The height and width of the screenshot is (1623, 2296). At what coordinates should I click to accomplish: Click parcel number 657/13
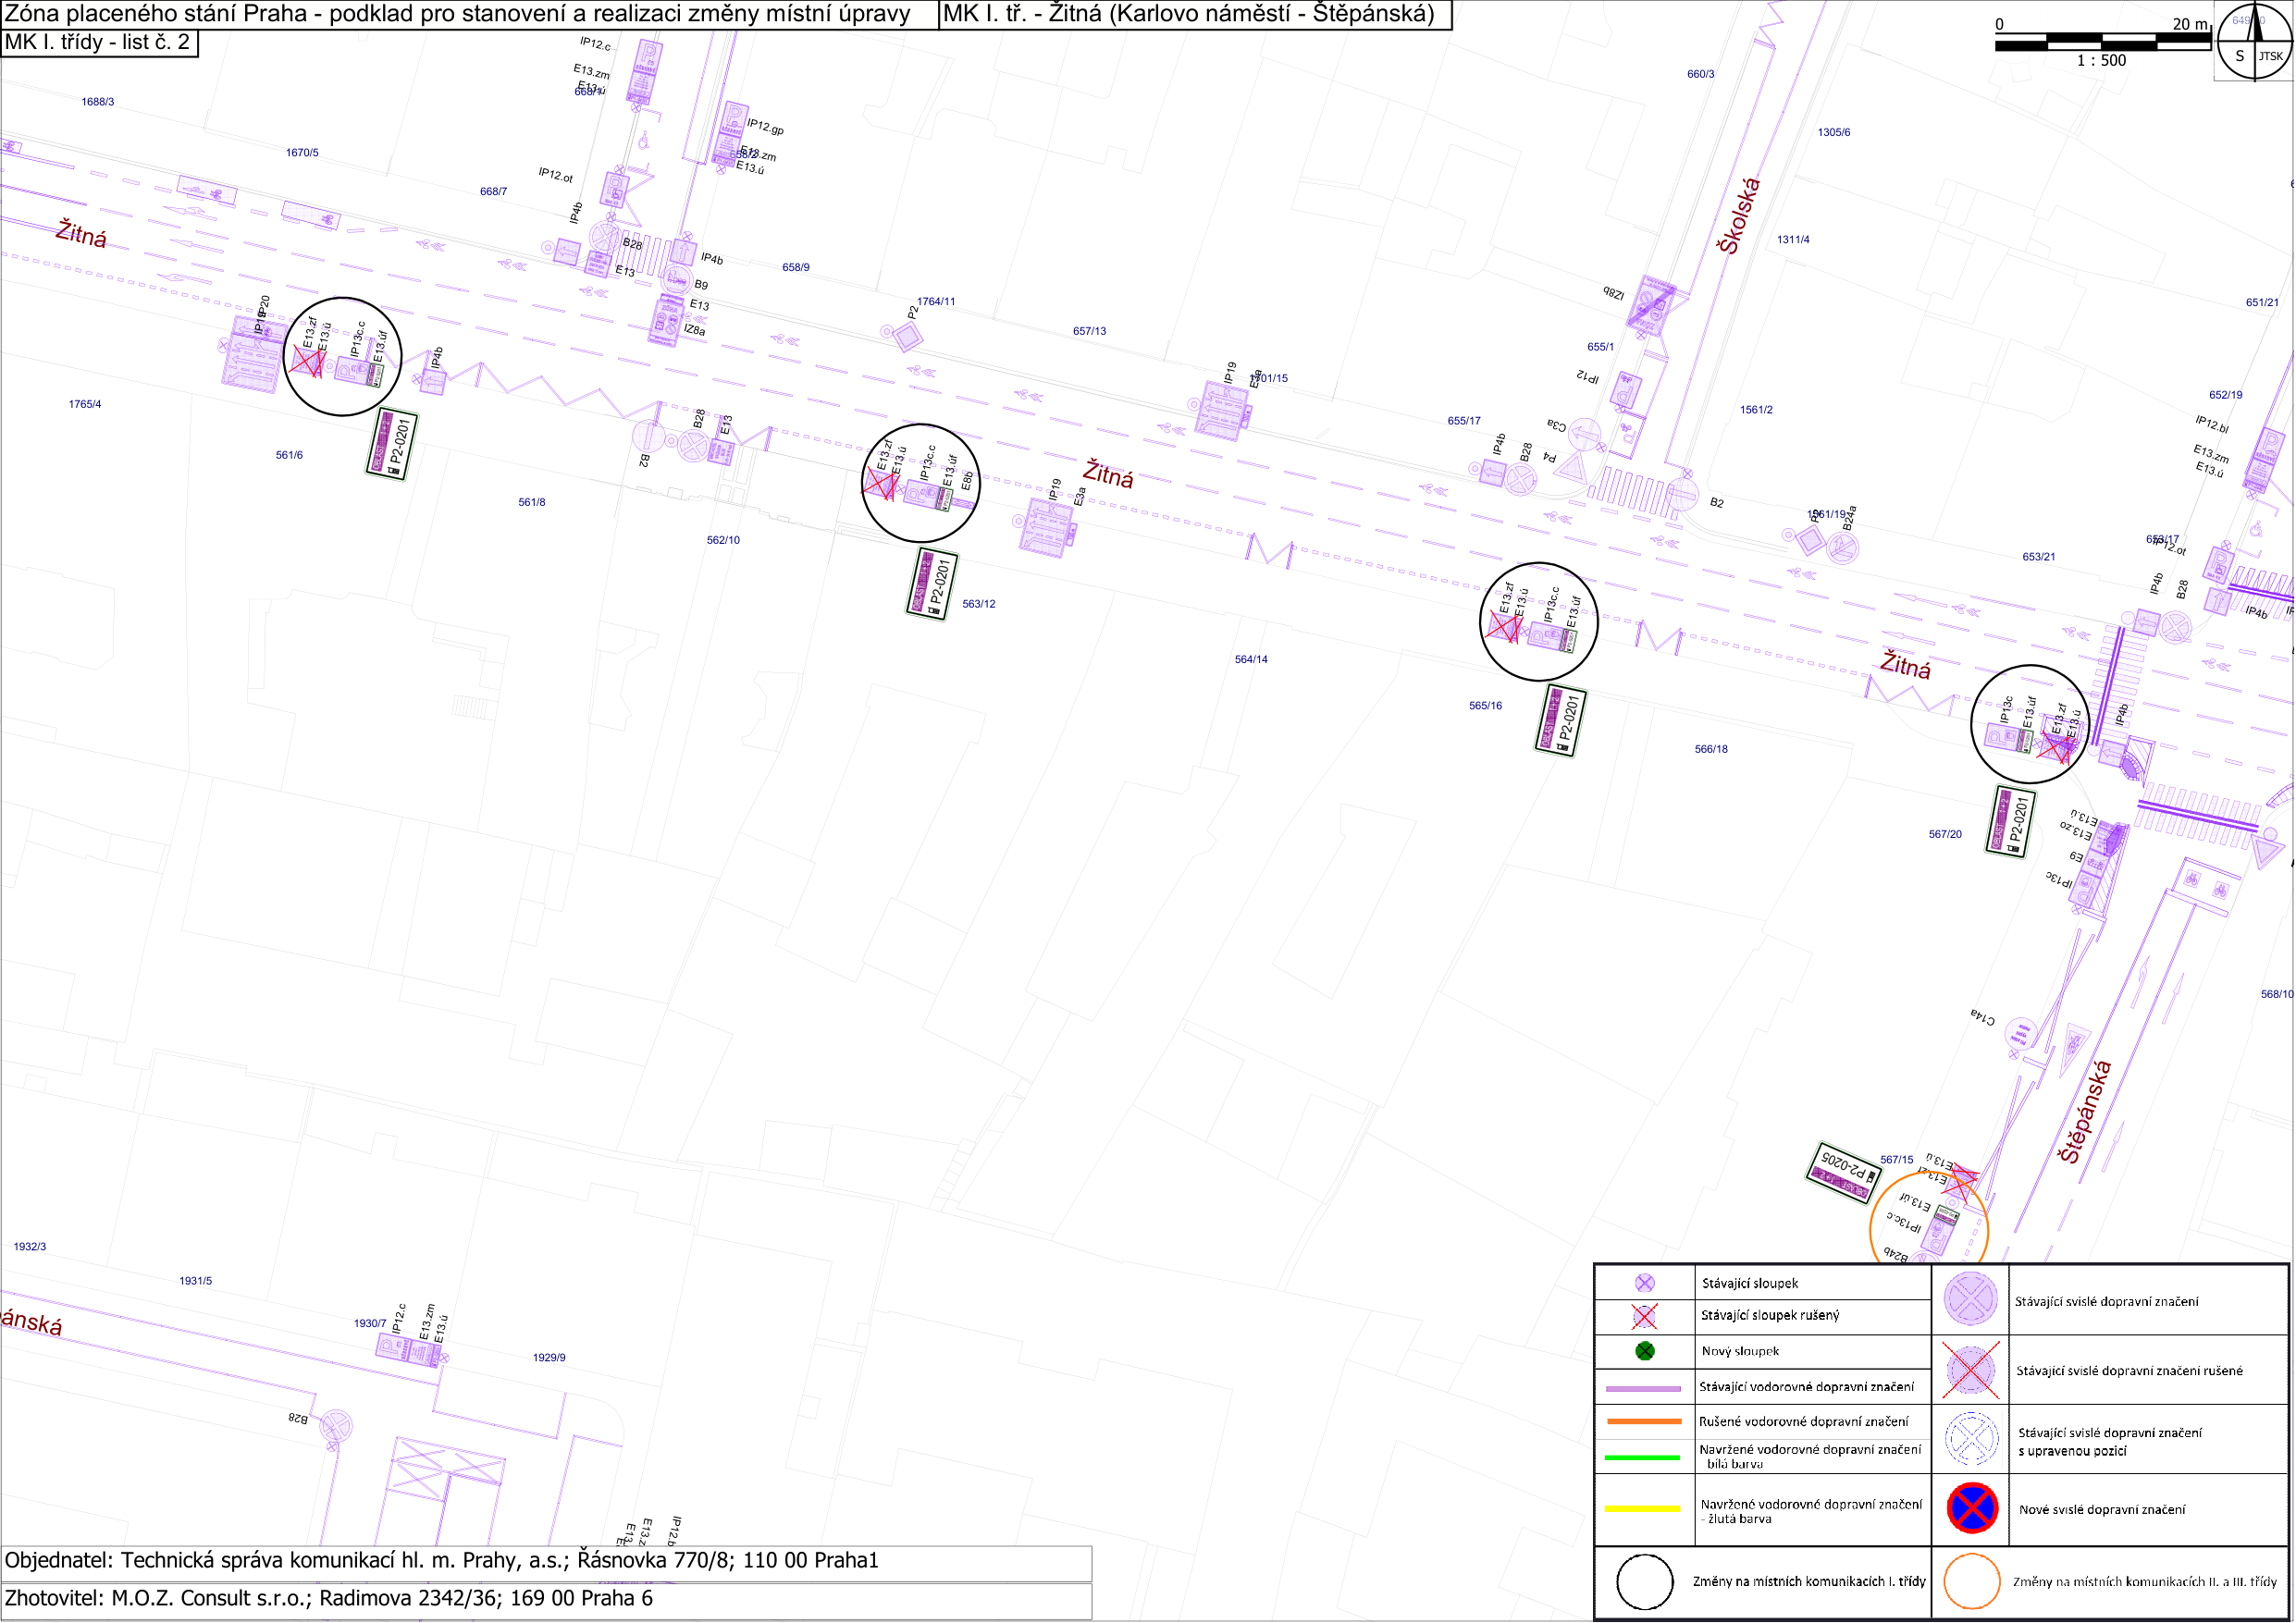[1090, 331]
